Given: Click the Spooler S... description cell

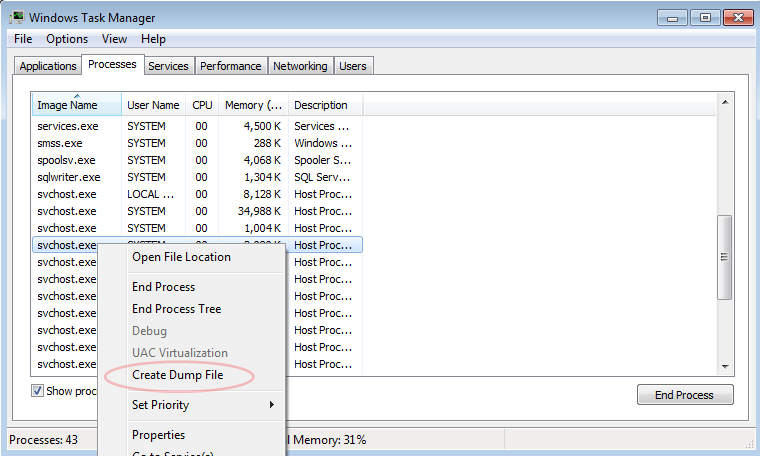Looking at the screenshot, I should pyautogui.click(x=323, y=160).
